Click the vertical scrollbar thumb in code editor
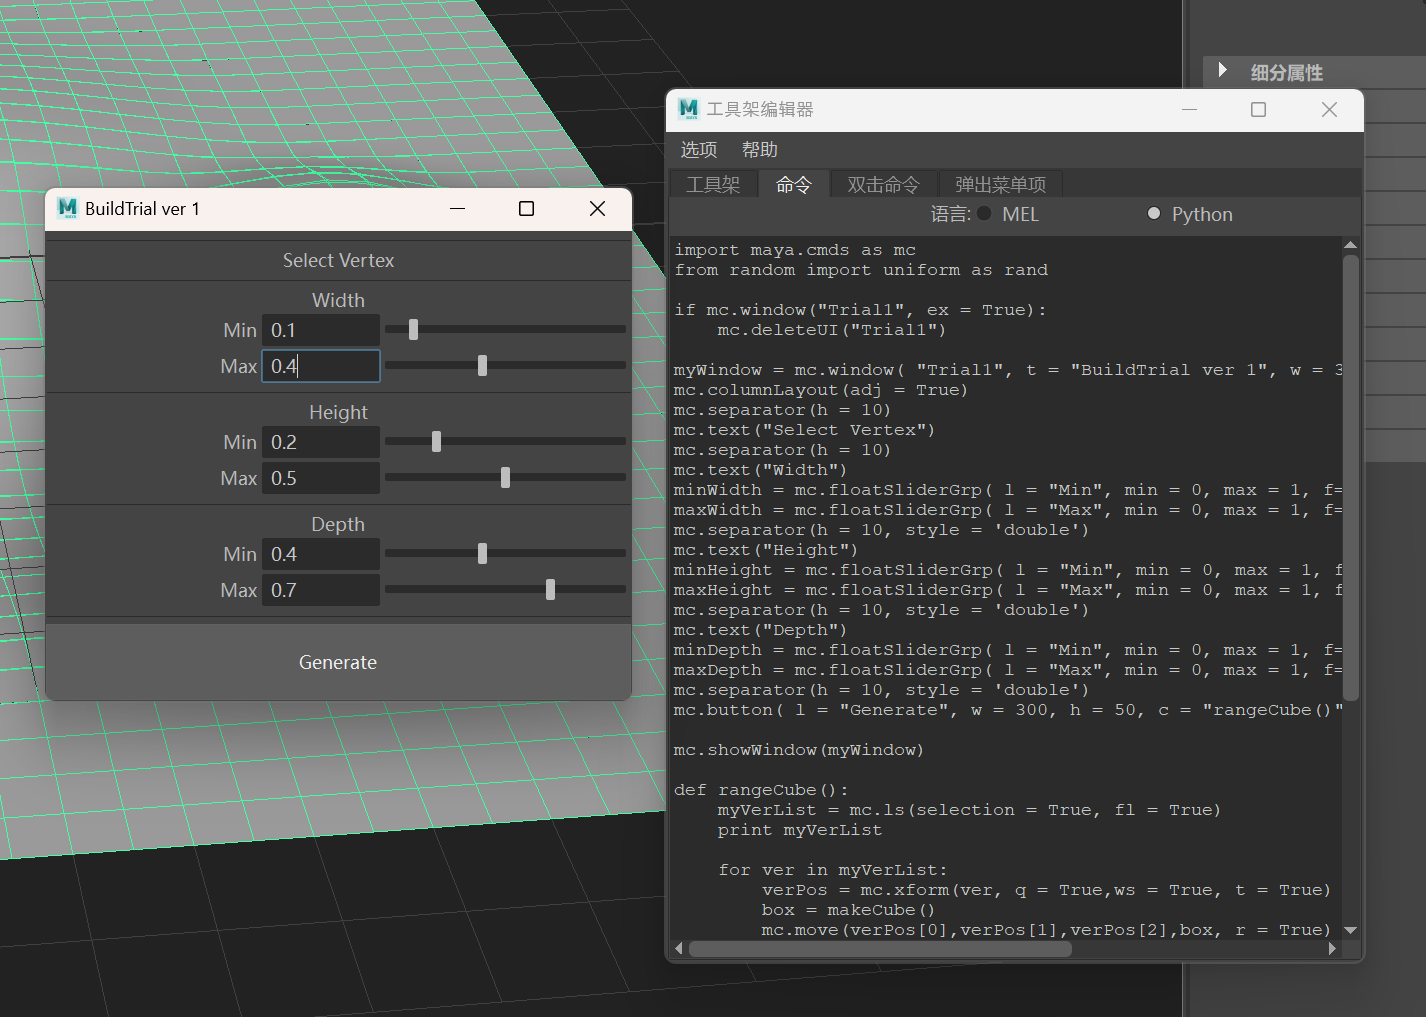The width and height of the screenshot is (1426, 1017). 1350,478
